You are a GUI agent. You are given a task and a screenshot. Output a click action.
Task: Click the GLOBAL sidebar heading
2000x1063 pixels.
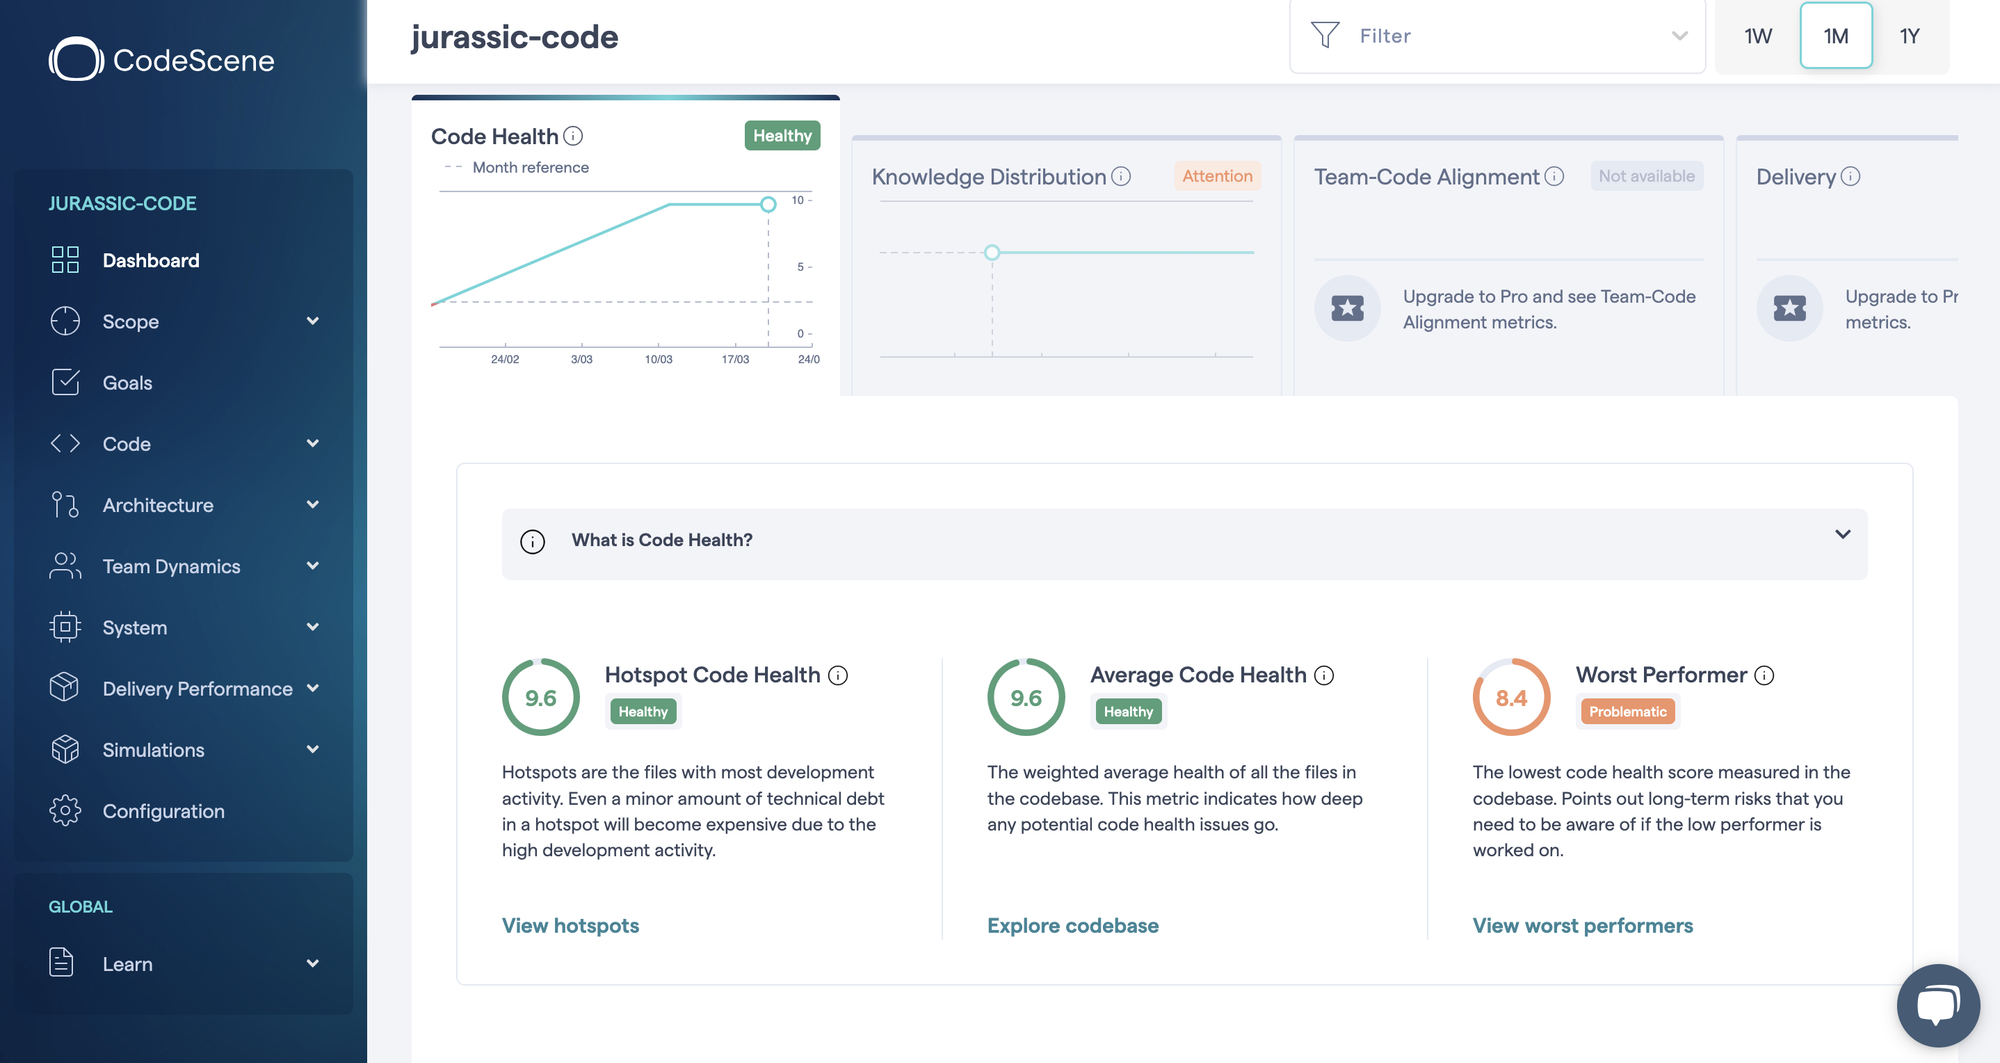tap(80, 906)
